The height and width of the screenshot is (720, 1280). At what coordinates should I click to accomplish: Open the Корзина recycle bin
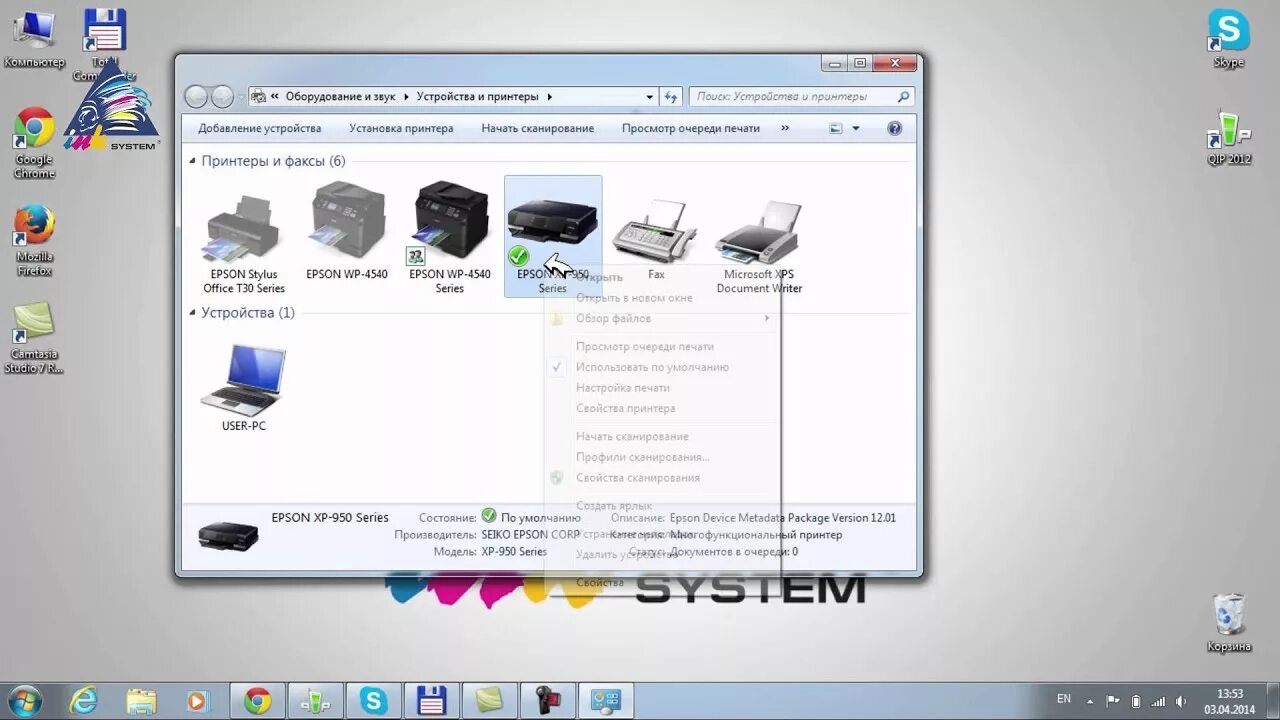[1229, 622]
